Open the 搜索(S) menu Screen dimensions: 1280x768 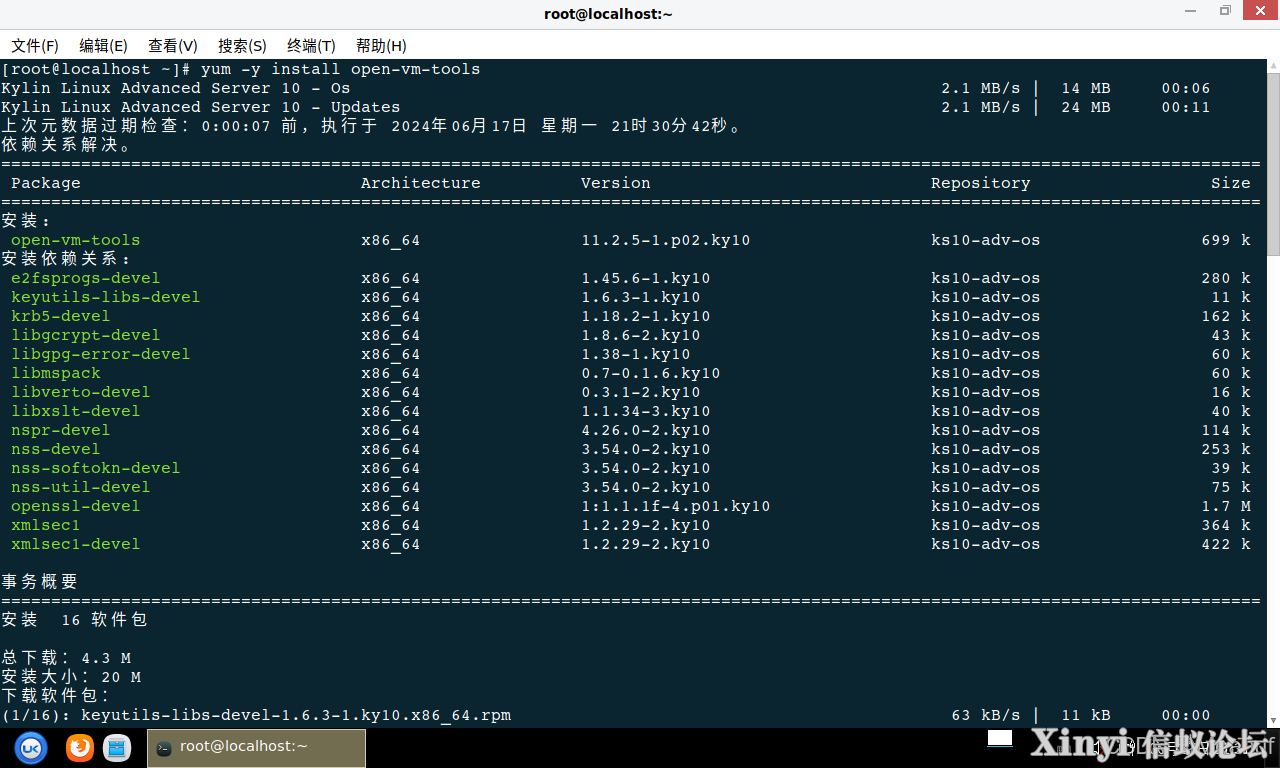[x=242, y=46]
